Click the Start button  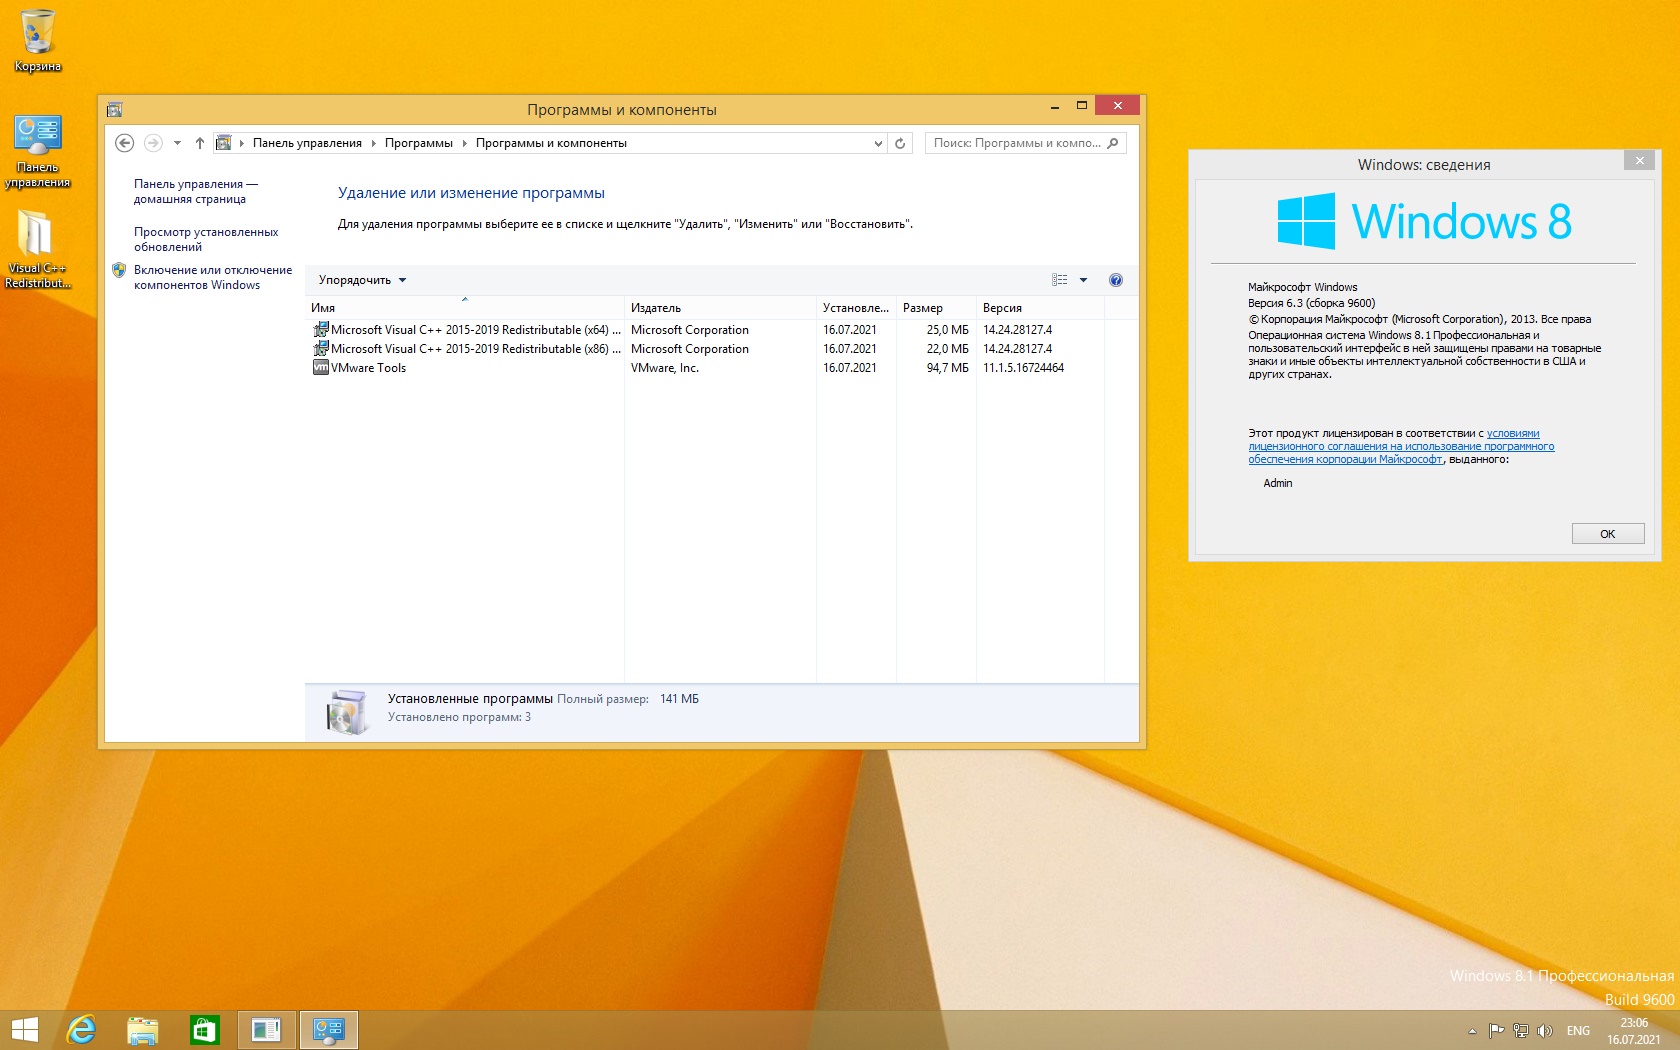(x=24, y=1029)
